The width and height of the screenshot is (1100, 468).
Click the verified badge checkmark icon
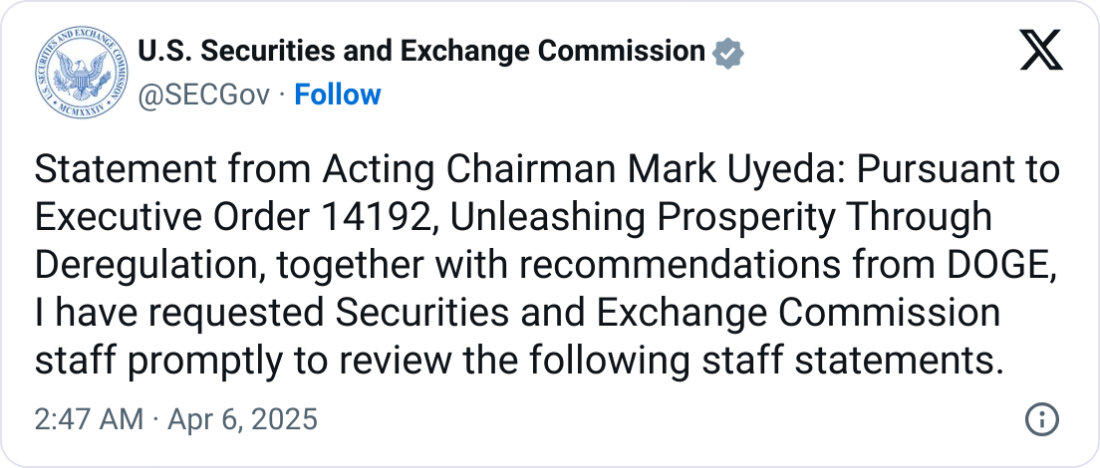tap(728, 52)
